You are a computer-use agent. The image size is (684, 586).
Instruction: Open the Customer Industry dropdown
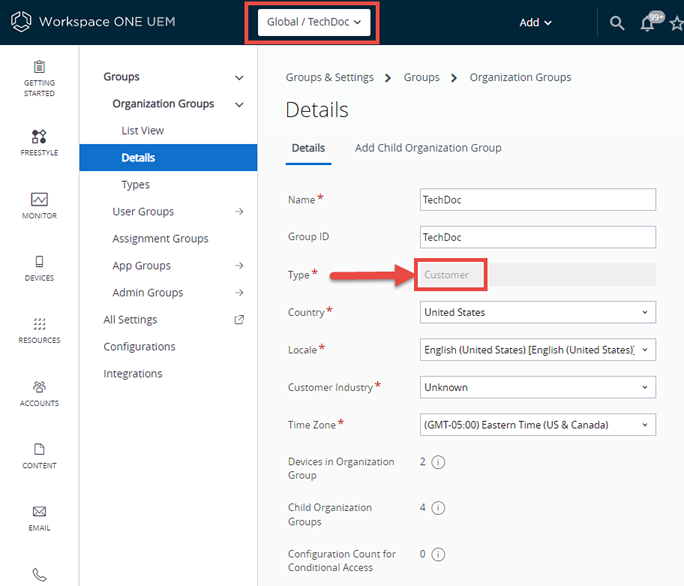coord(537,387)
